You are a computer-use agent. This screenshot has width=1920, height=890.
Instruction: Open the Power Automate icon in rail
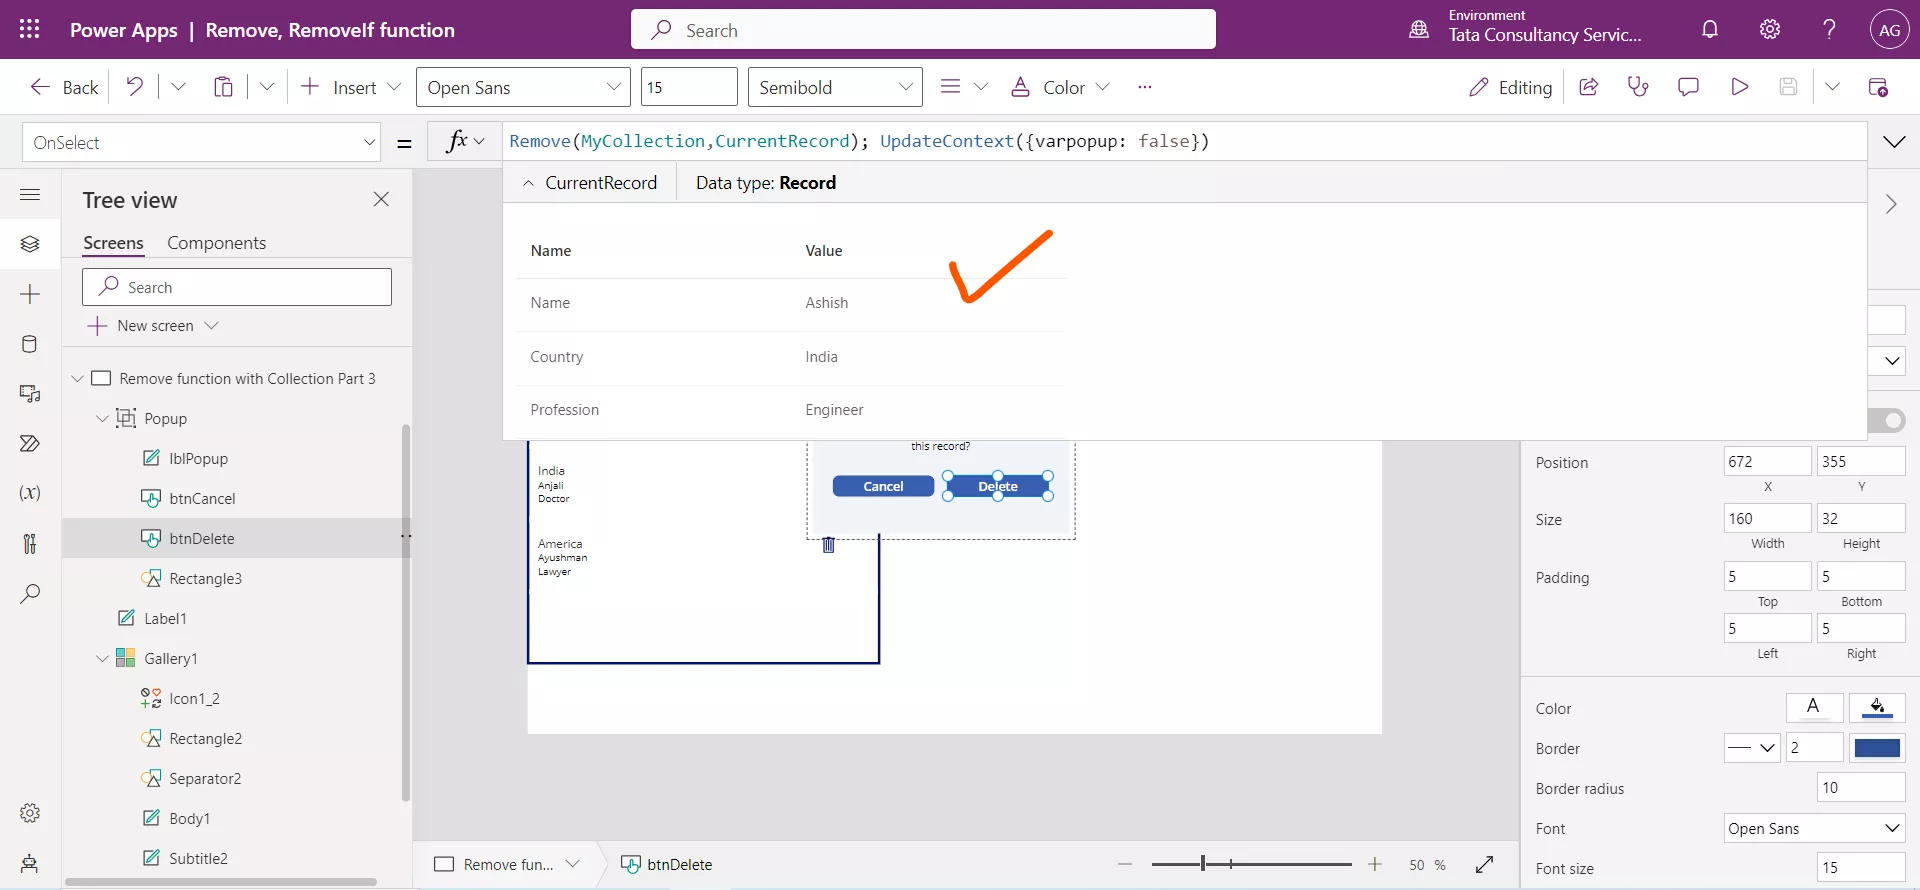(x=30, y=443)
